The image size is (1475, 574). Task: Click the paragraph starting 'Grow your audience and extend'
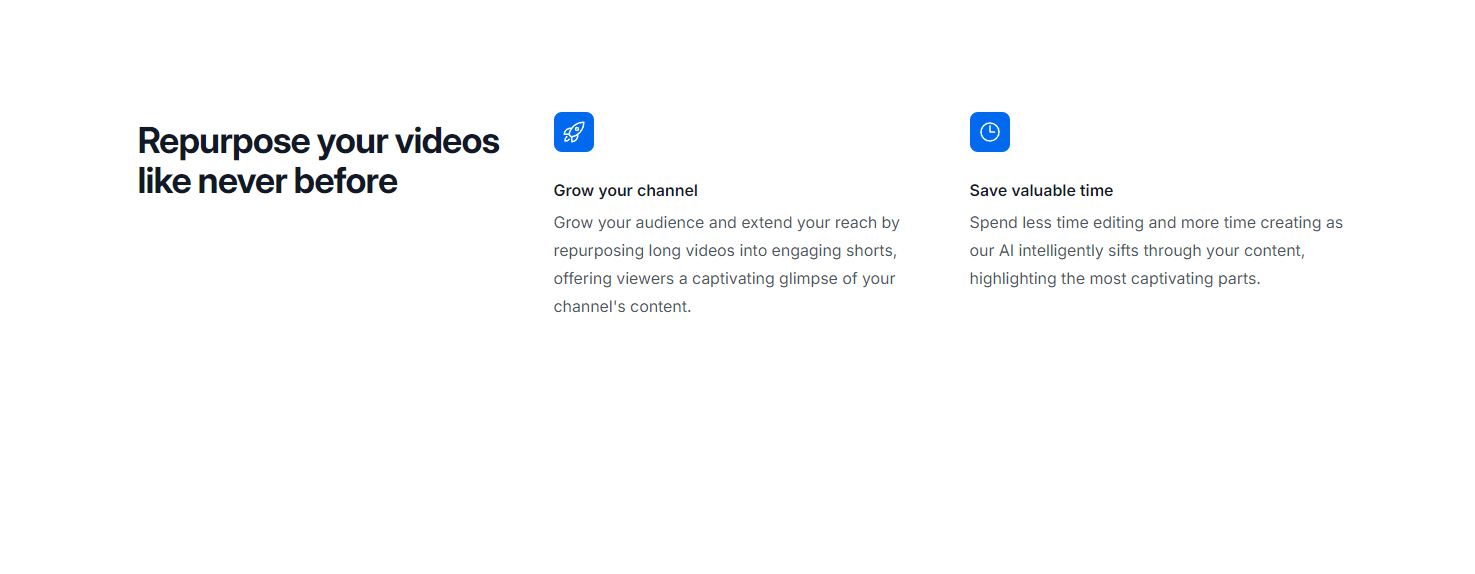point(727,264)
